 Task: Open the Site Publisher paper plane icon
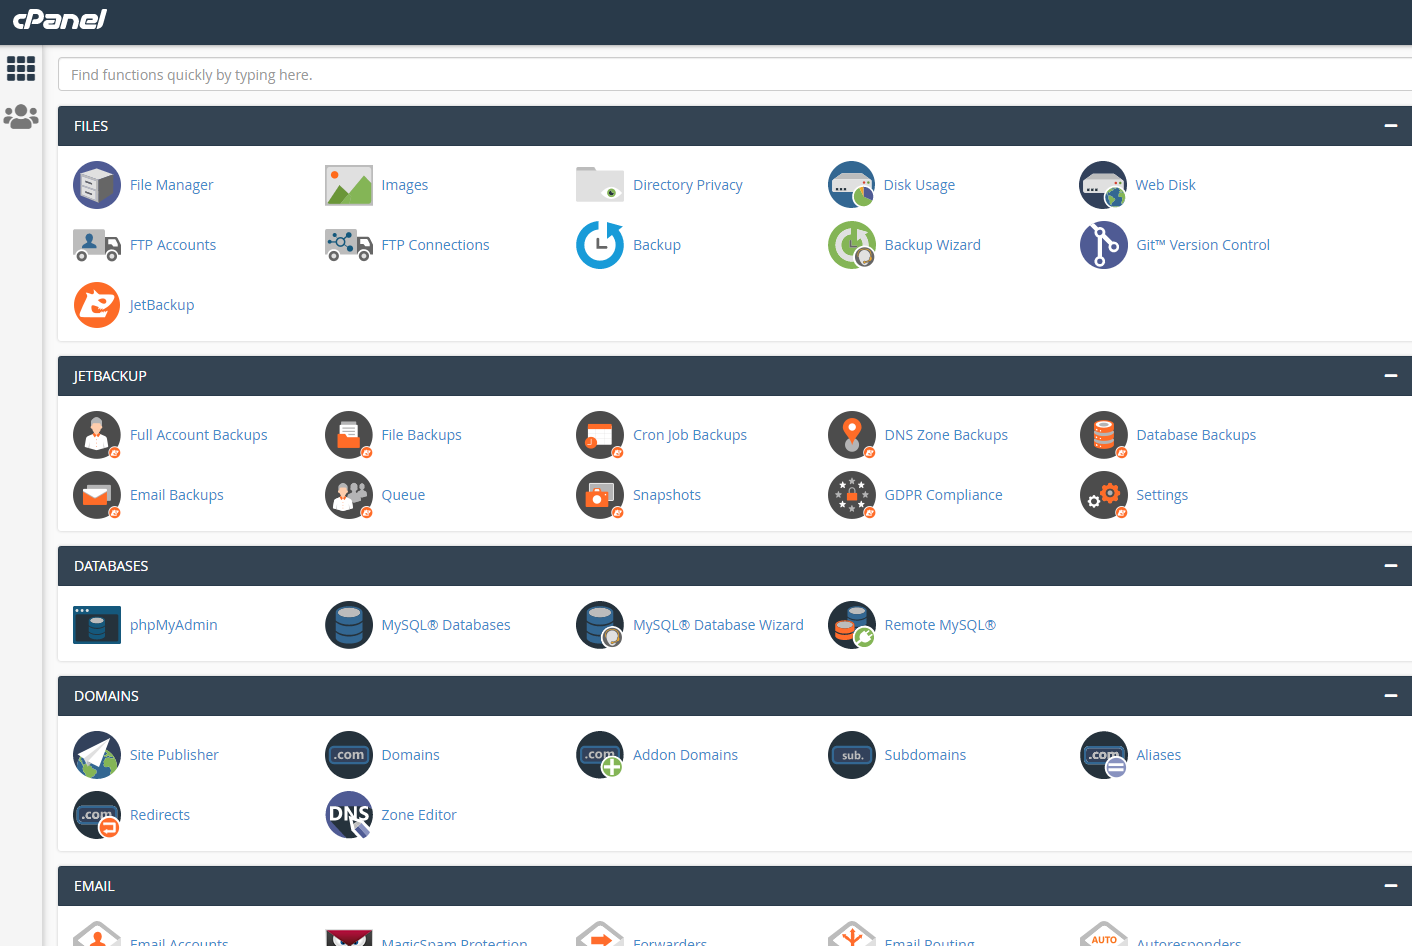pyautogui.click(x=97, y=755)
